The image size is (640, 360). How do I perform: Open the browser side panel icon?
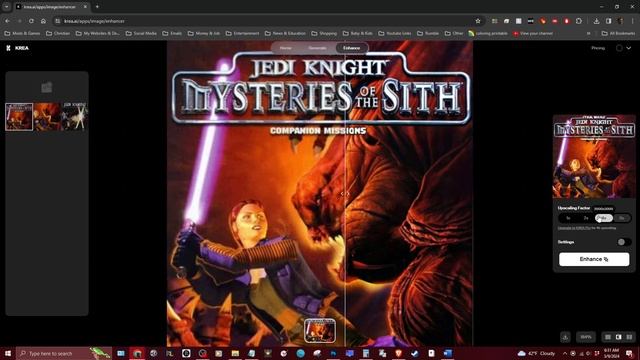[609, 21]
